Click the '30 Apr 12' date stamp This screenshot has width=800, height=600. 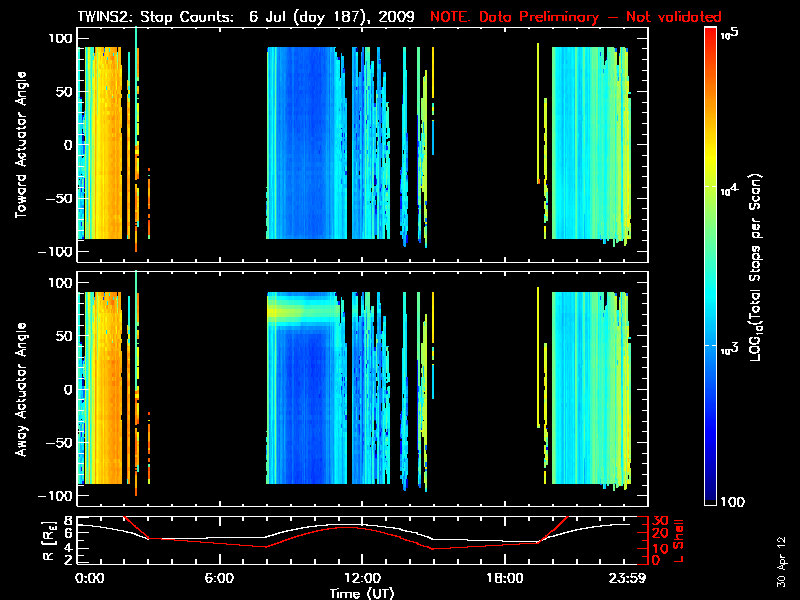coord(781,562)
